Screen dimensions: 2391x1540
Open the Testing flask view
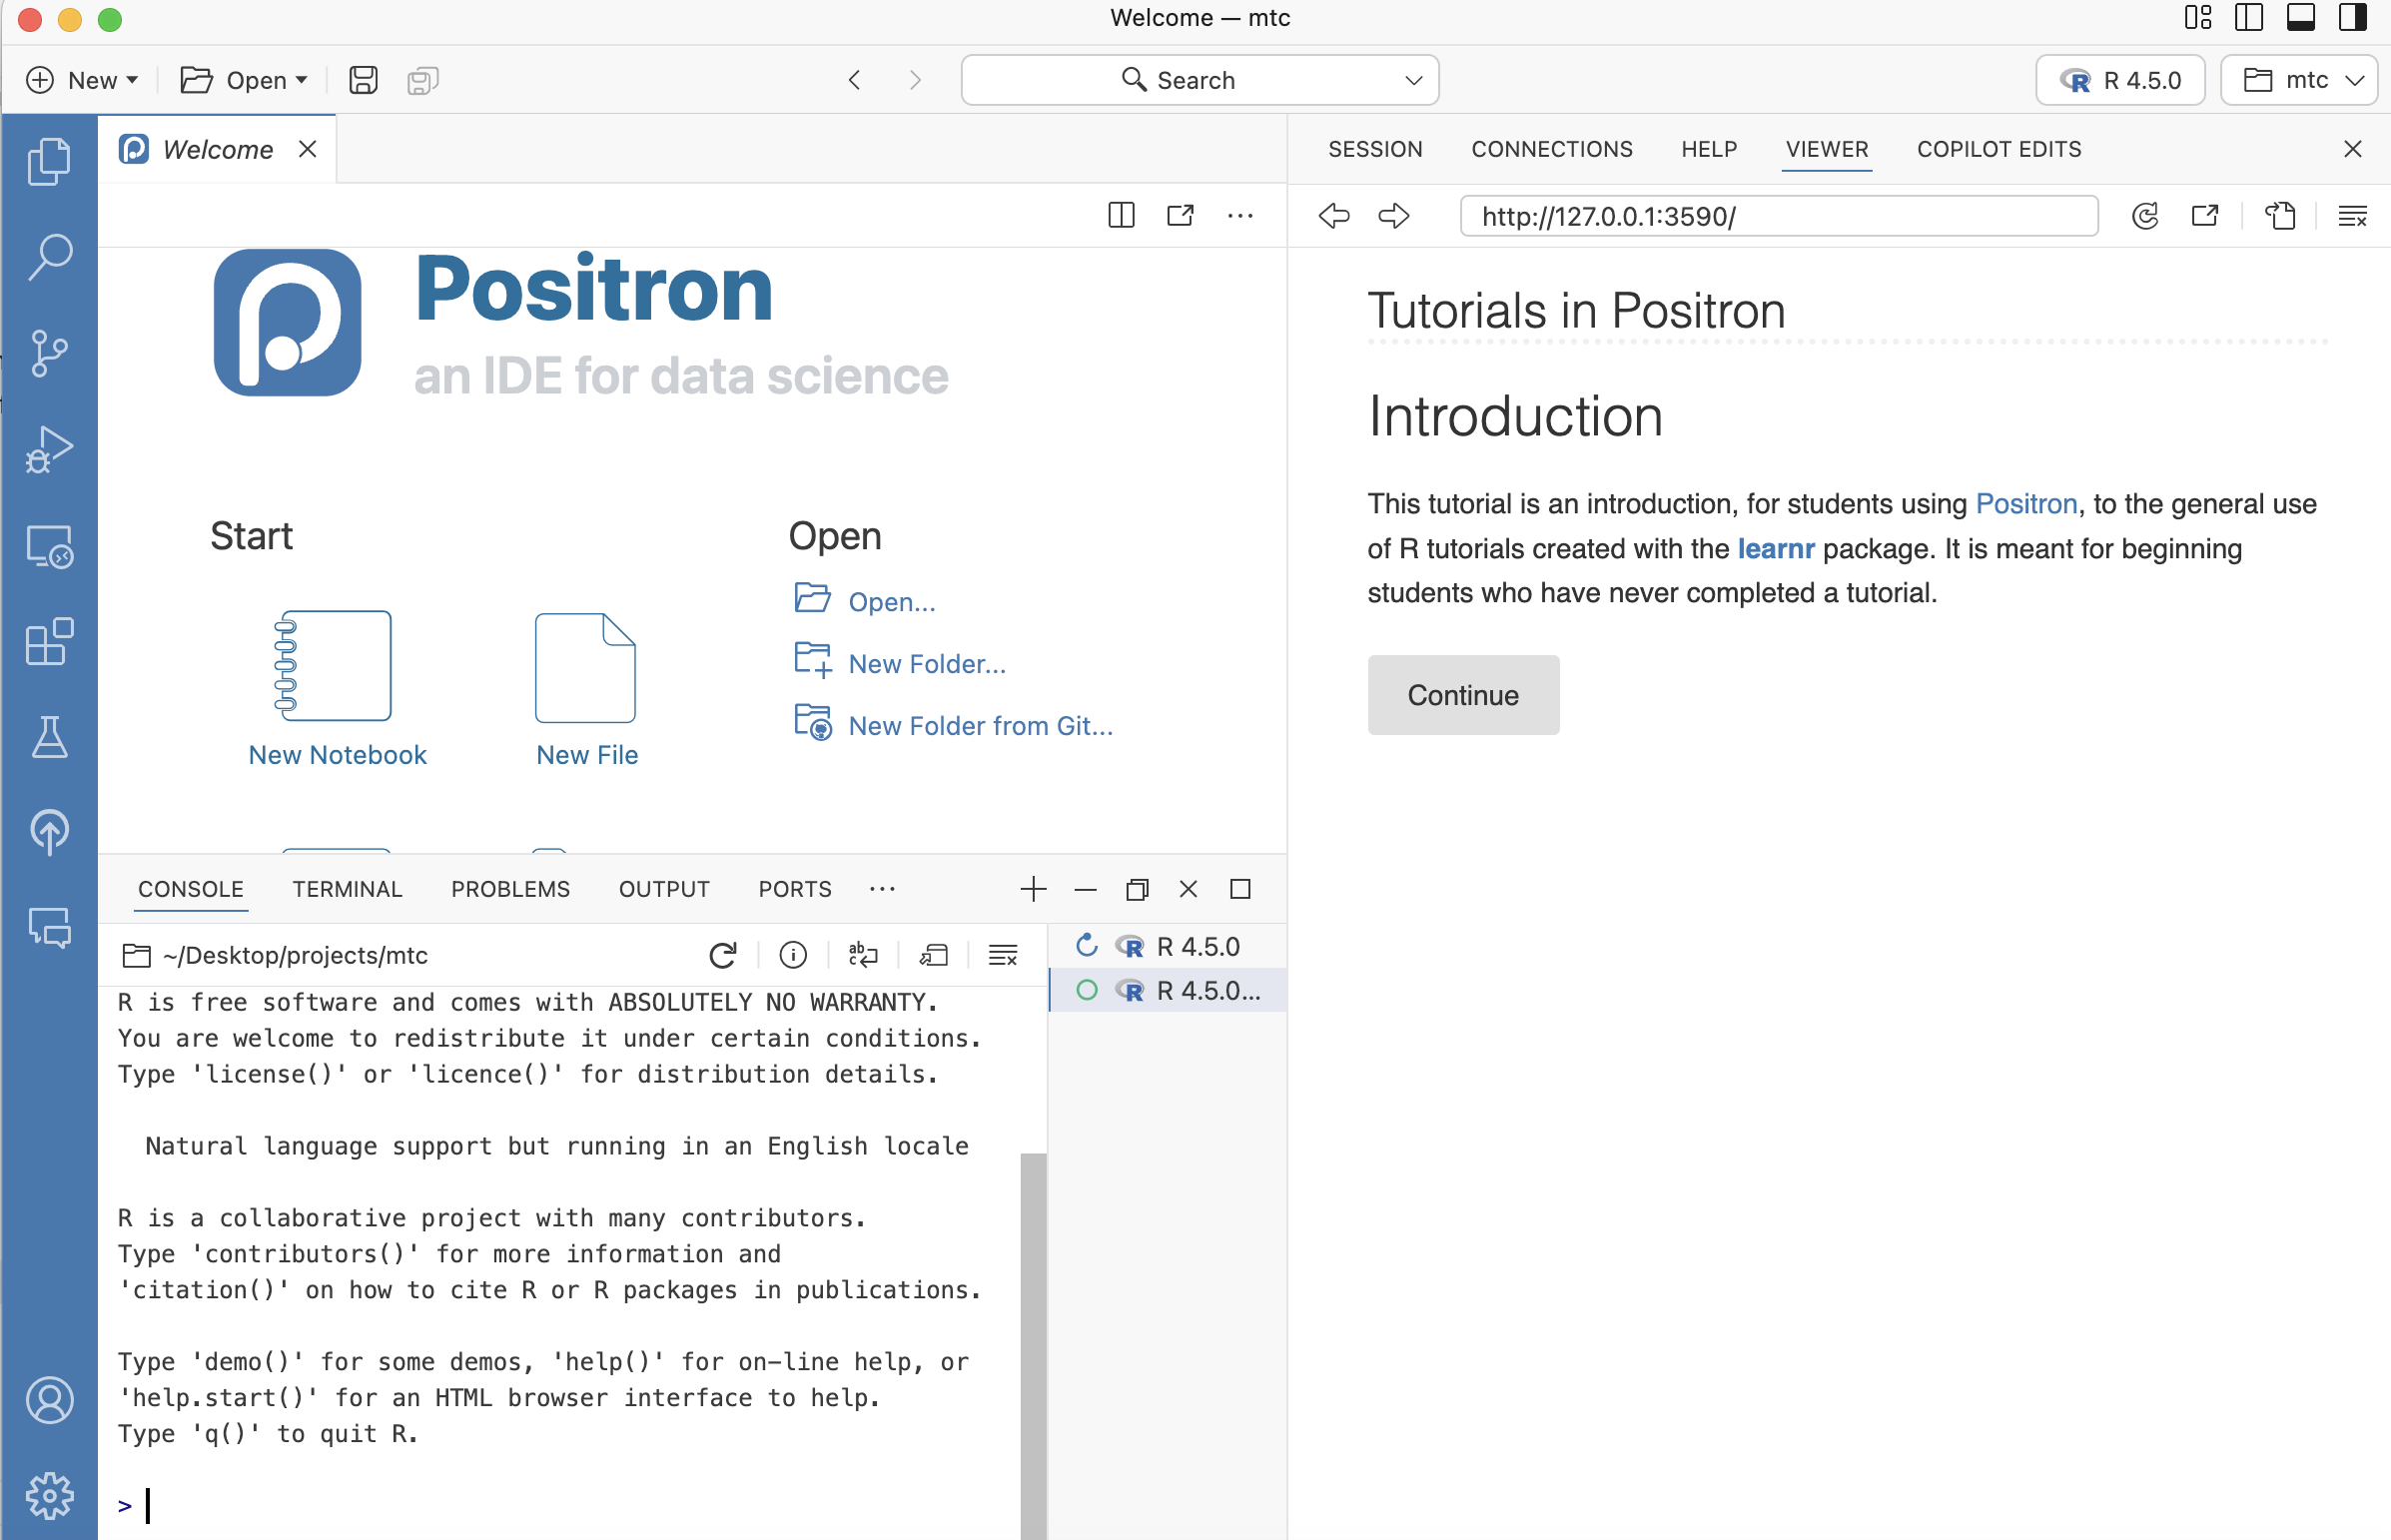click(49, 737)
